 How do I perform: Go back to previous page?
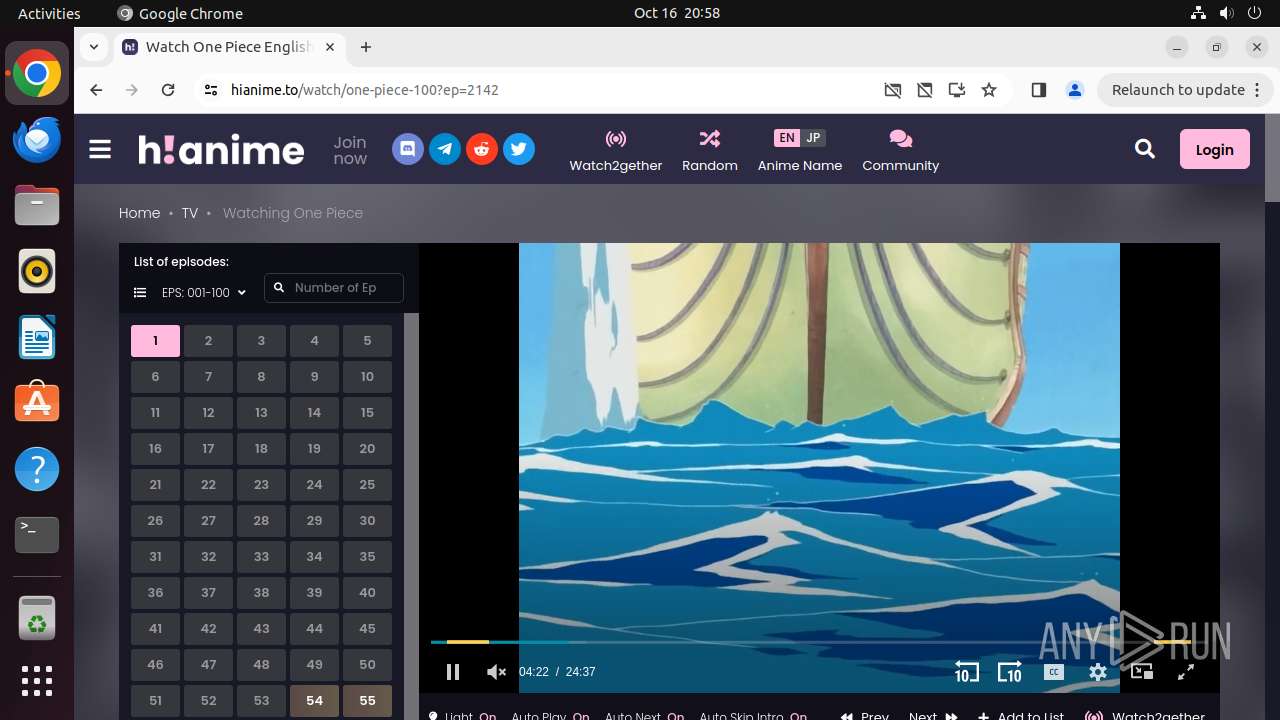click(x=96, y=90)
